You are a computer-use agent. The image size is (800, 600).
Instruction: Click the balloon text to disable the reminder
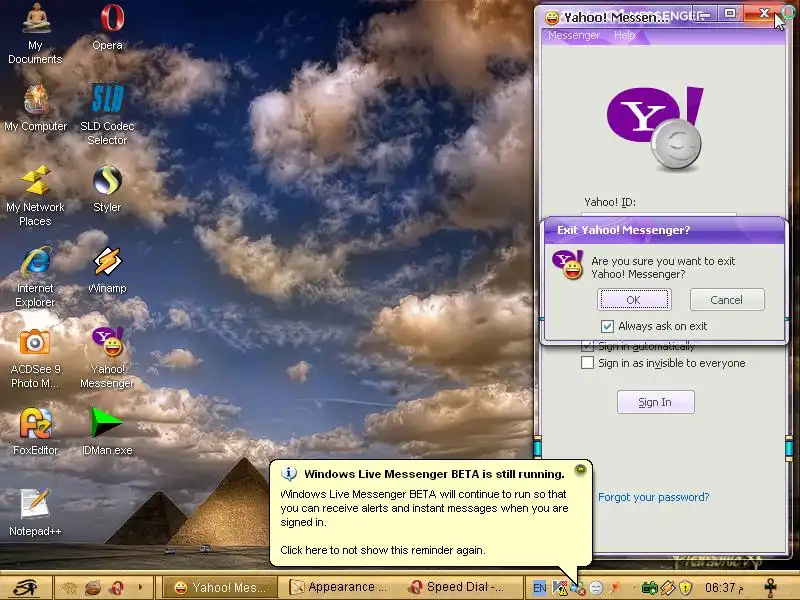pos(382,550)
